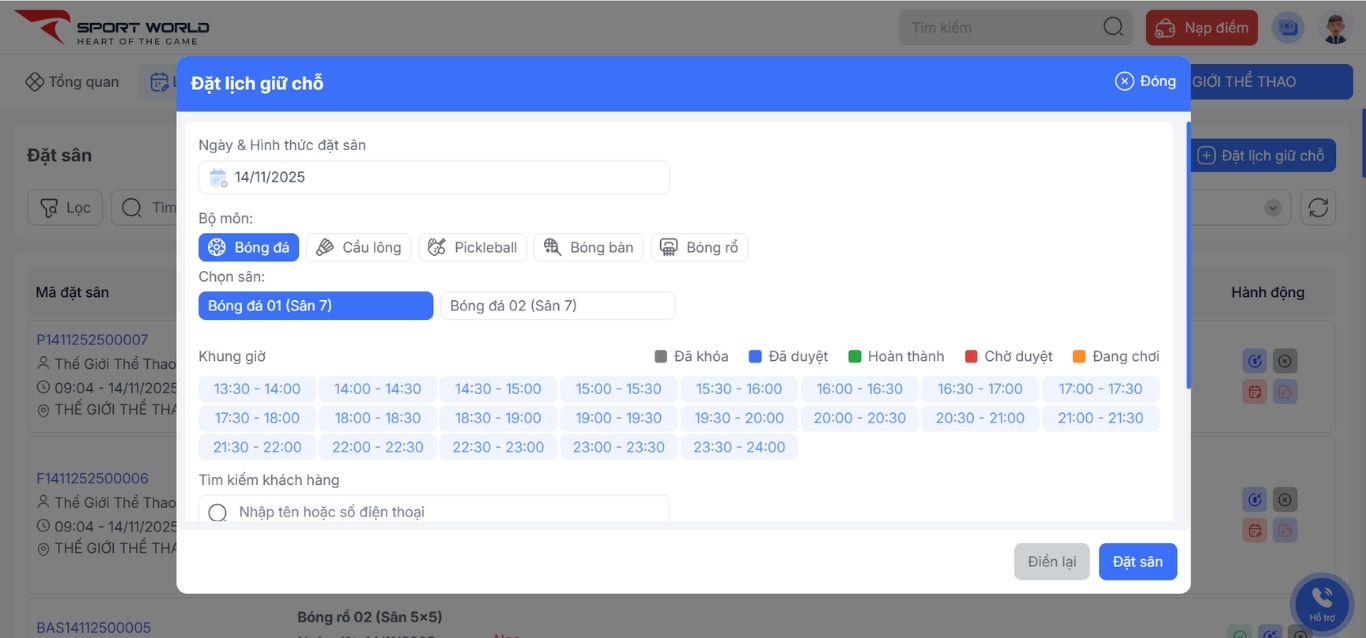Viewport: 1366px width, 638px height.
Task: Choose the Pickleball sport option
Action: [474, 248]
